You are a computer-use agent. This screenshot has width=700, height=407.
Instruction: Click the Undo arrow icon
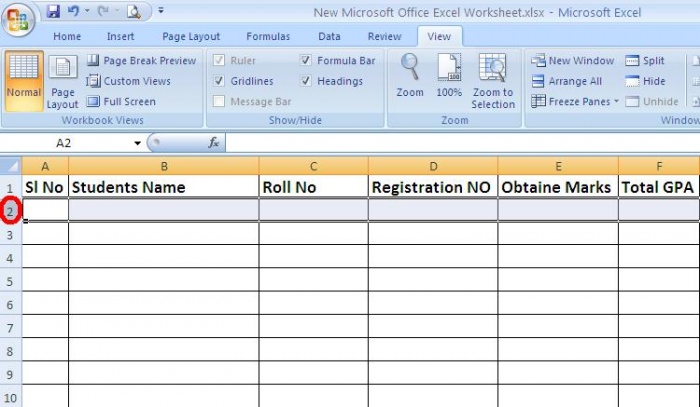[73, 12]
